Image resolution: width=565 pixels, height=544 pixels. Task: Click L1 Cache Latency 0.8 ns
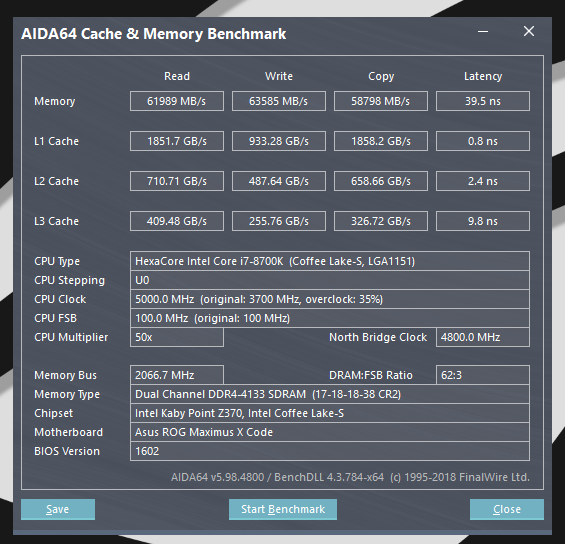coord(483,141)
